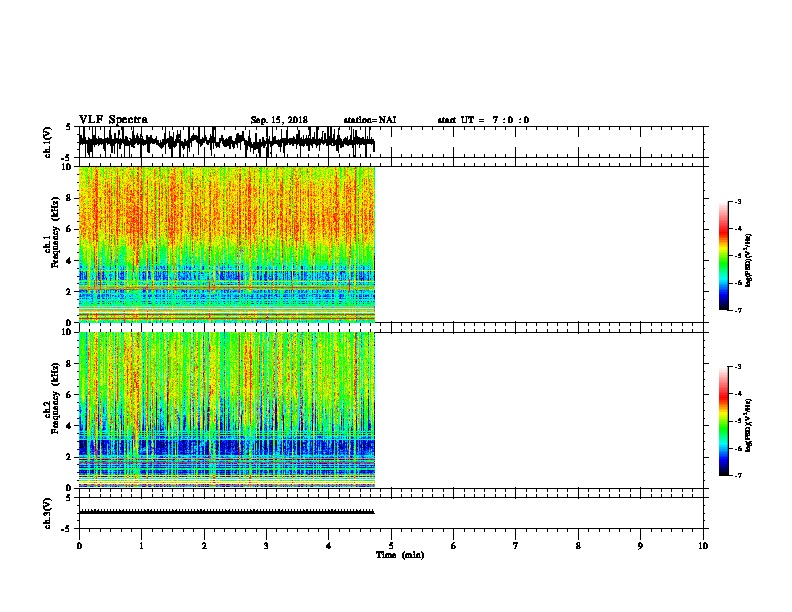Click the "5" tick on ch.1(V) axis
The width and height of the screenshot is (792, 612).
tap(69, 127)
